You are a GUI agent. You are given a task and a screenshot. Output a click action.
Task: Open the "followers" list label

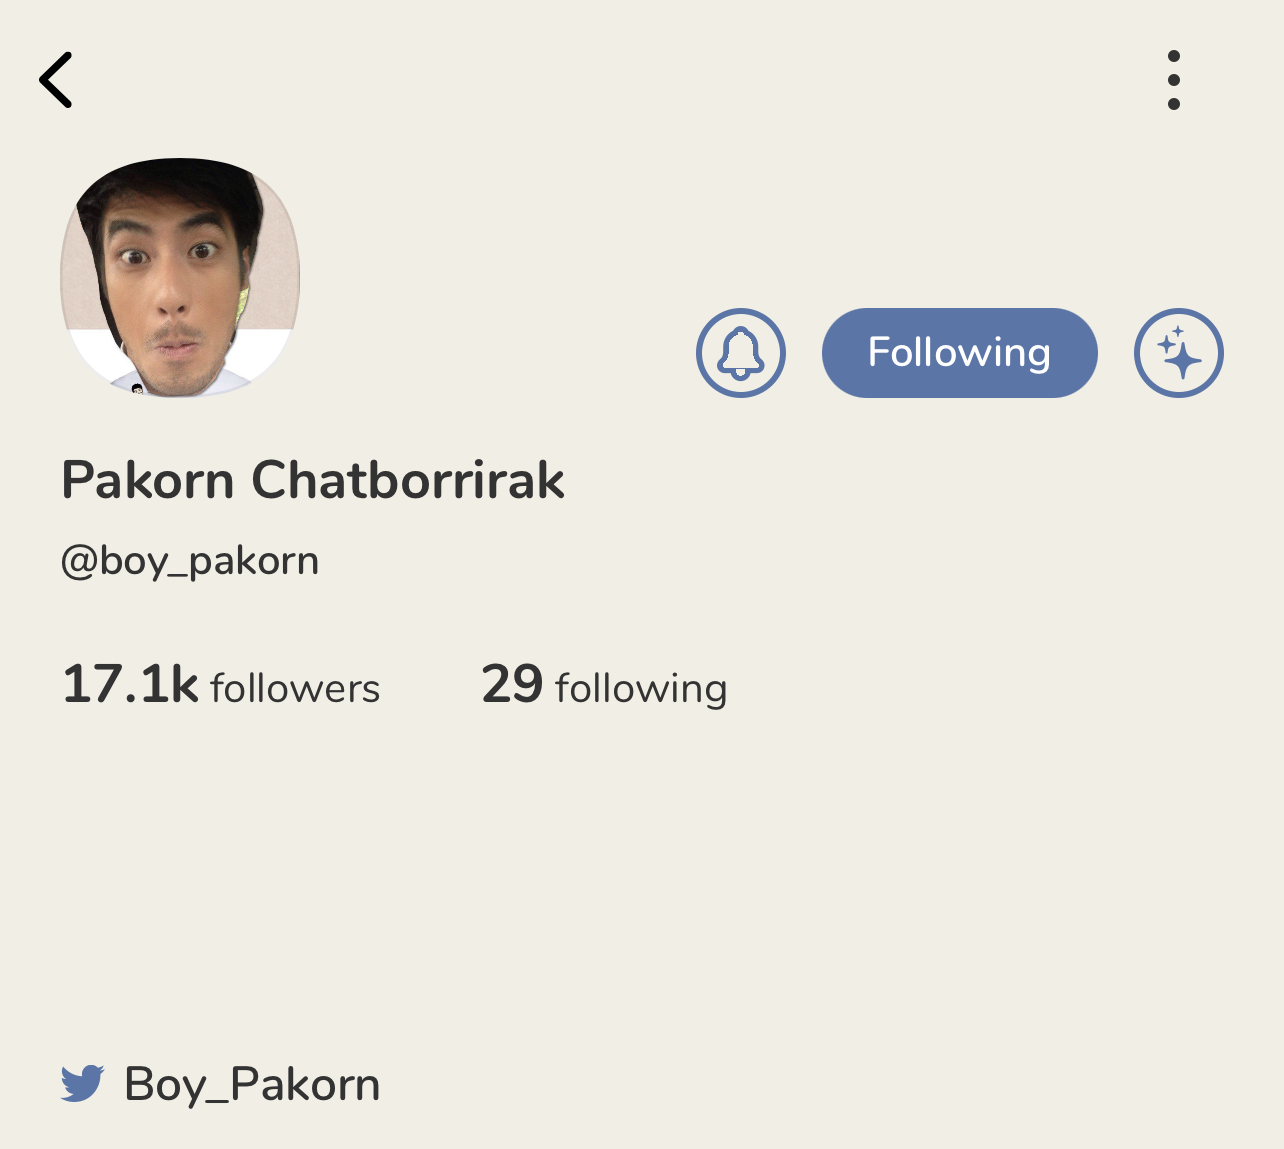[295, 689]
